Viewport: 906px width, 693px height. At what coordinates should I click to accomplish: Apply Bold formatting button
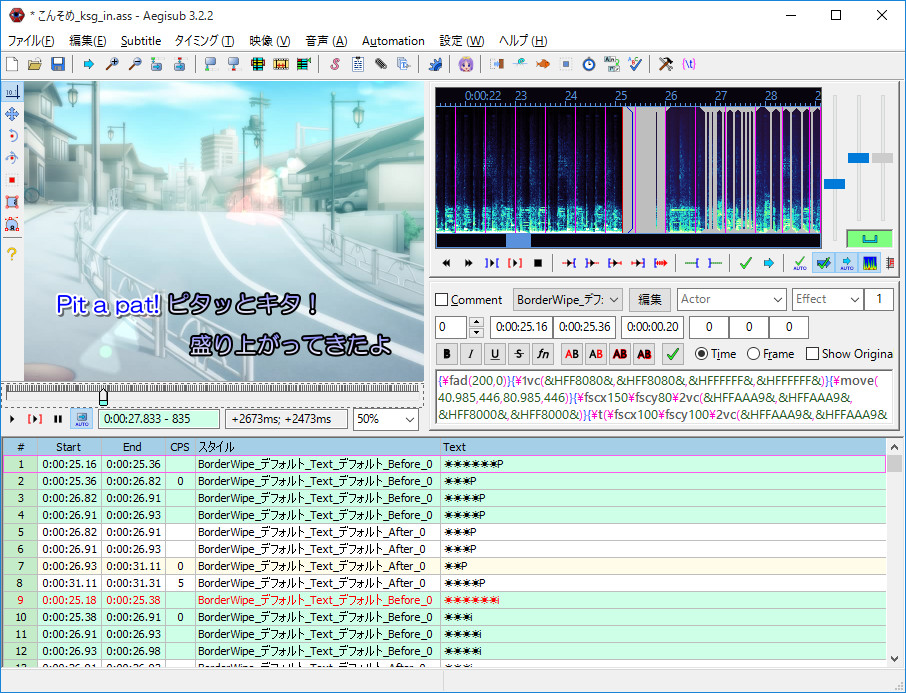(447, 354)
